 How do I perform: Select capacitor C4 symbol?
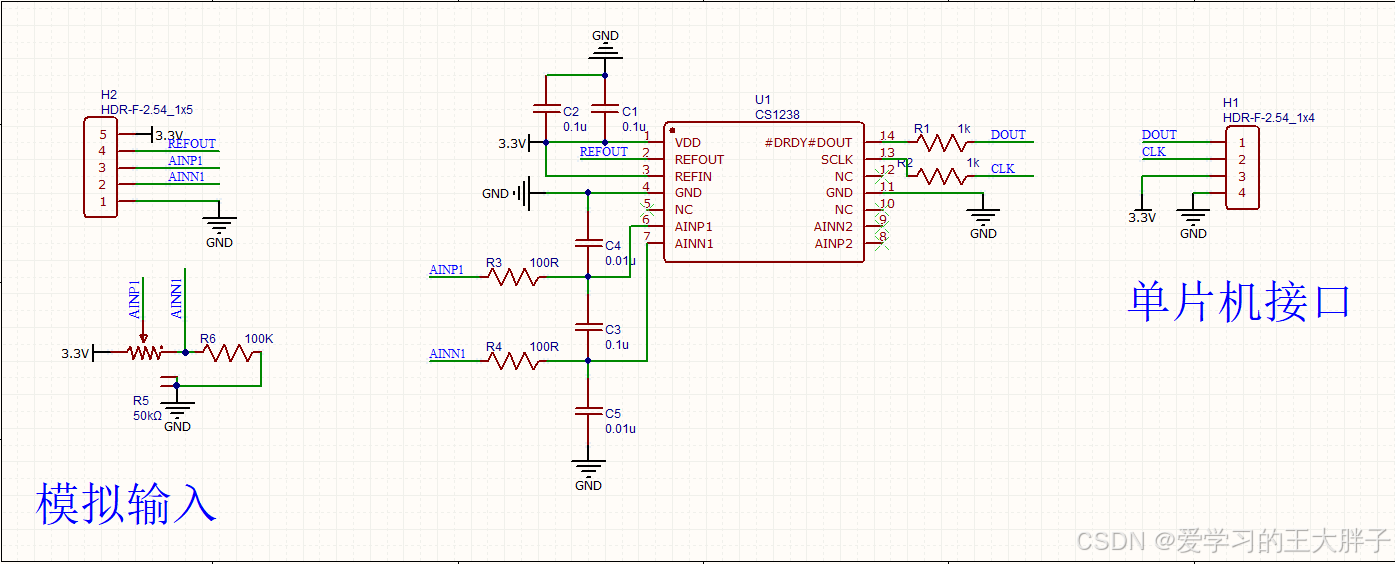(587, 243)
